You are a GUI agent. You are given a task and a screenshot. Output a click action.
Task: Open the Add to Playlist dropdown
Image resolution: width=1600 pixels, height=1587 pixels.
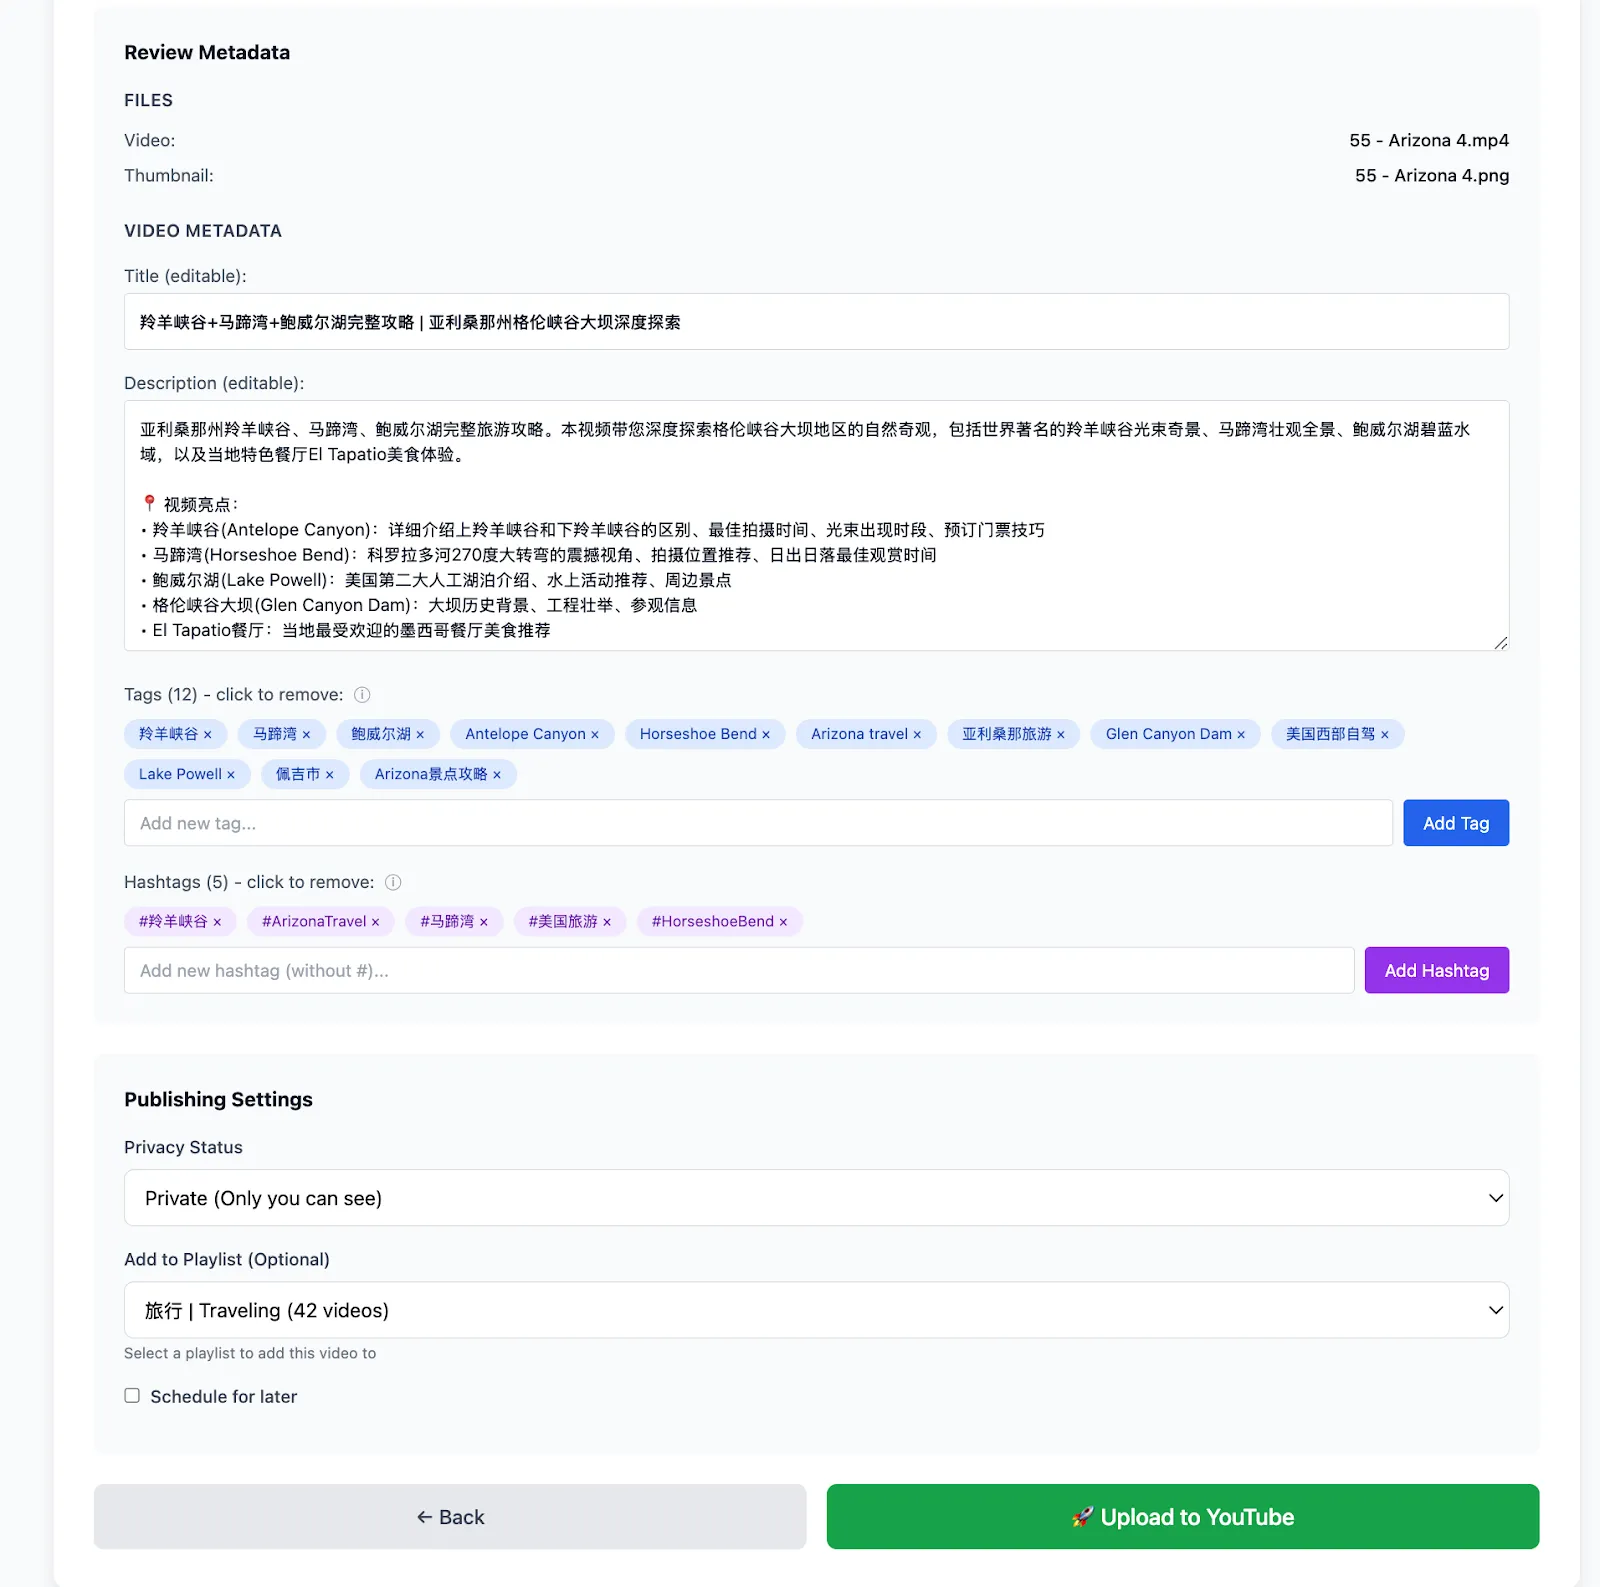[x=816, y=1310]
